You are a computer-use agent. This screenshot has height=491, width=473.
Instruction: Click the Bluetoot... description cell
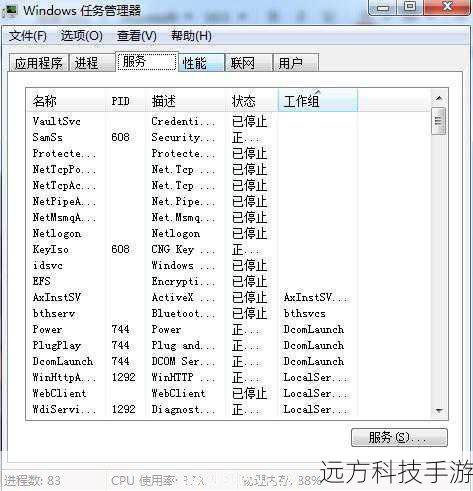[183, 313]
